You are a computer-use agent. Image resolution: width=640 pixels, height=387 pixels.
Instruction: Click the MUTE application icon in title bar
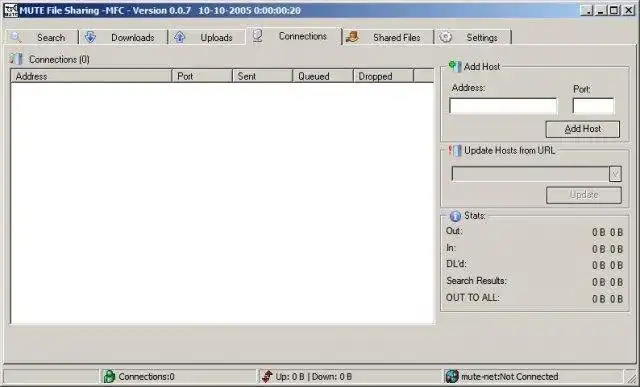point(11,10)
